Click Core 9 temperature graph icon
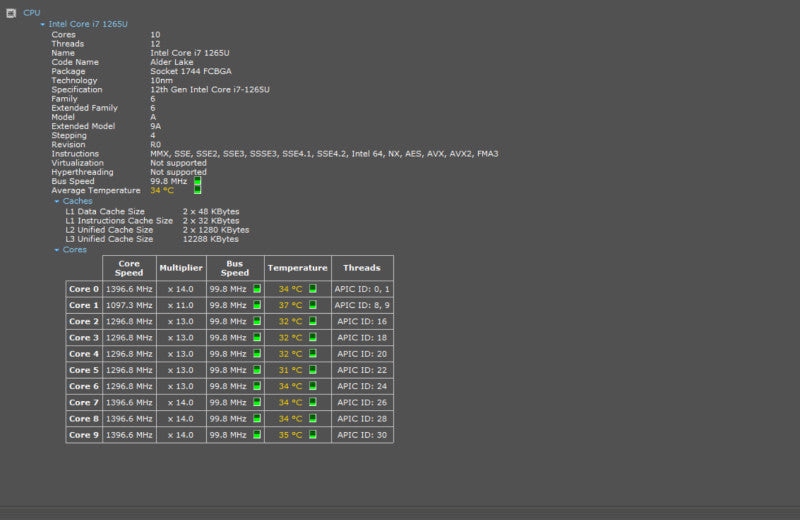This screenshot has width=800, height=520. [313, 435]
